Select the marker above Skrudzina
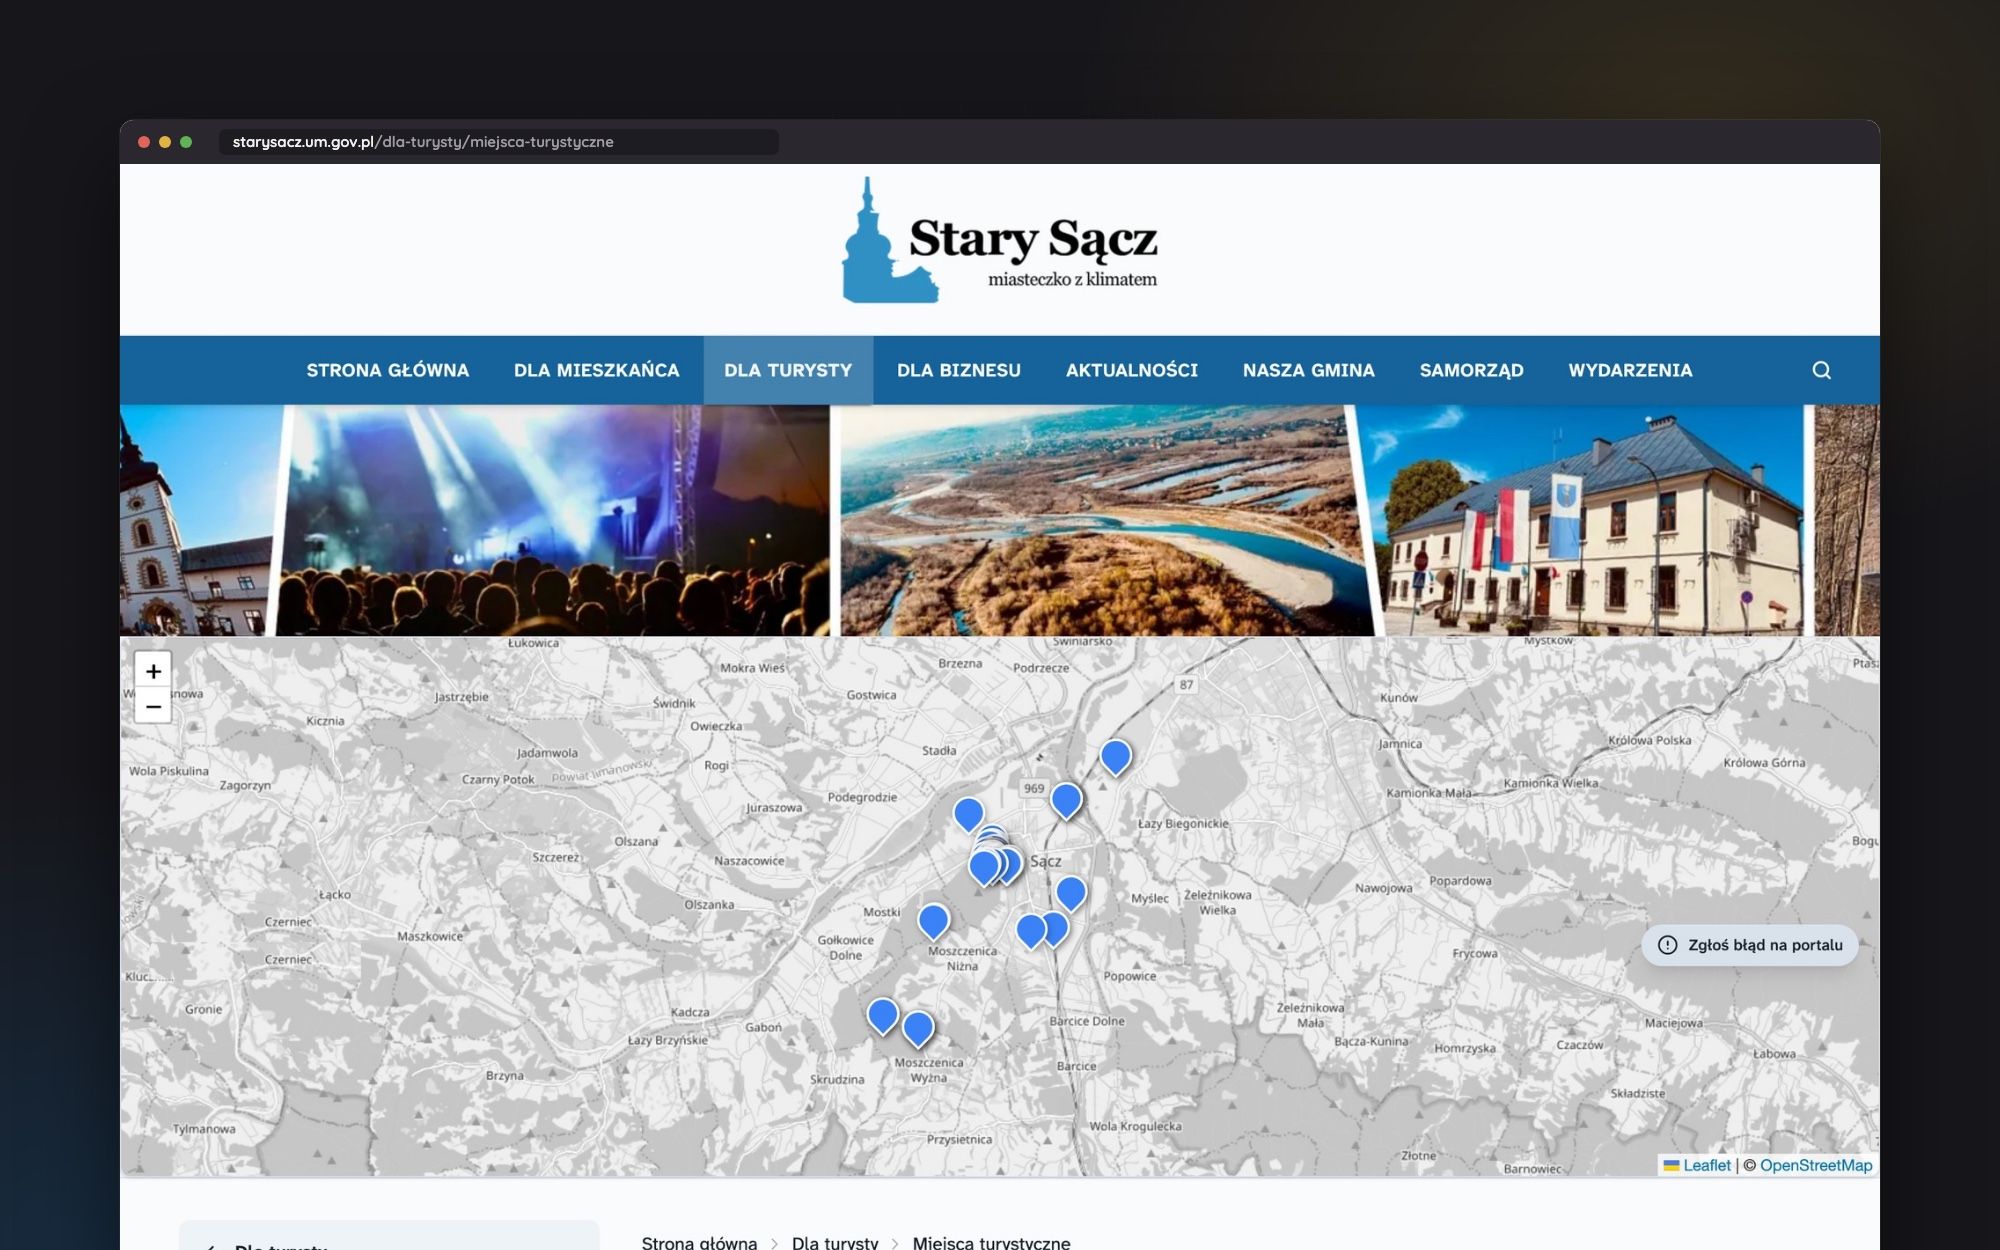This screenshot has width=2000, height=1250. pos(882,1015)
